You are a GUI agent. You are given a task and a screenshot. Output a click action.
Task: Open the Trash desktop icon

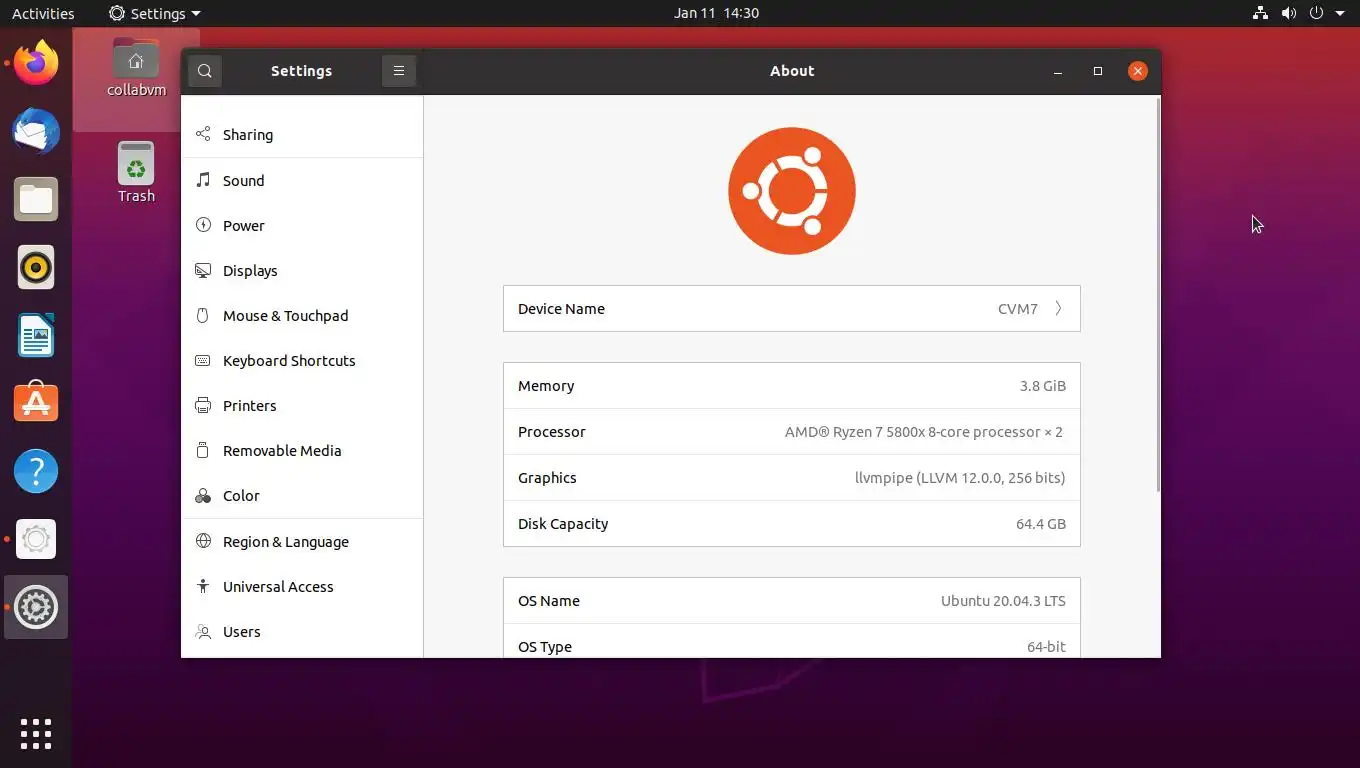coord(136,172)
